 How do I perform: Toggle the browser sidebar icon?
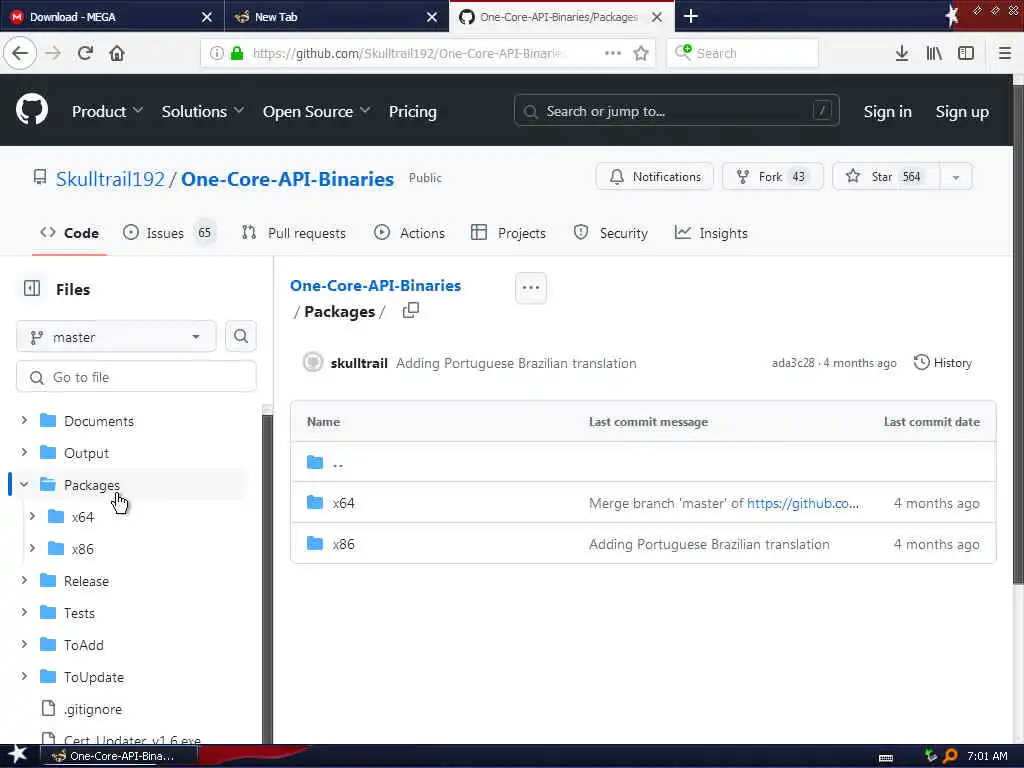click(966, 53)
